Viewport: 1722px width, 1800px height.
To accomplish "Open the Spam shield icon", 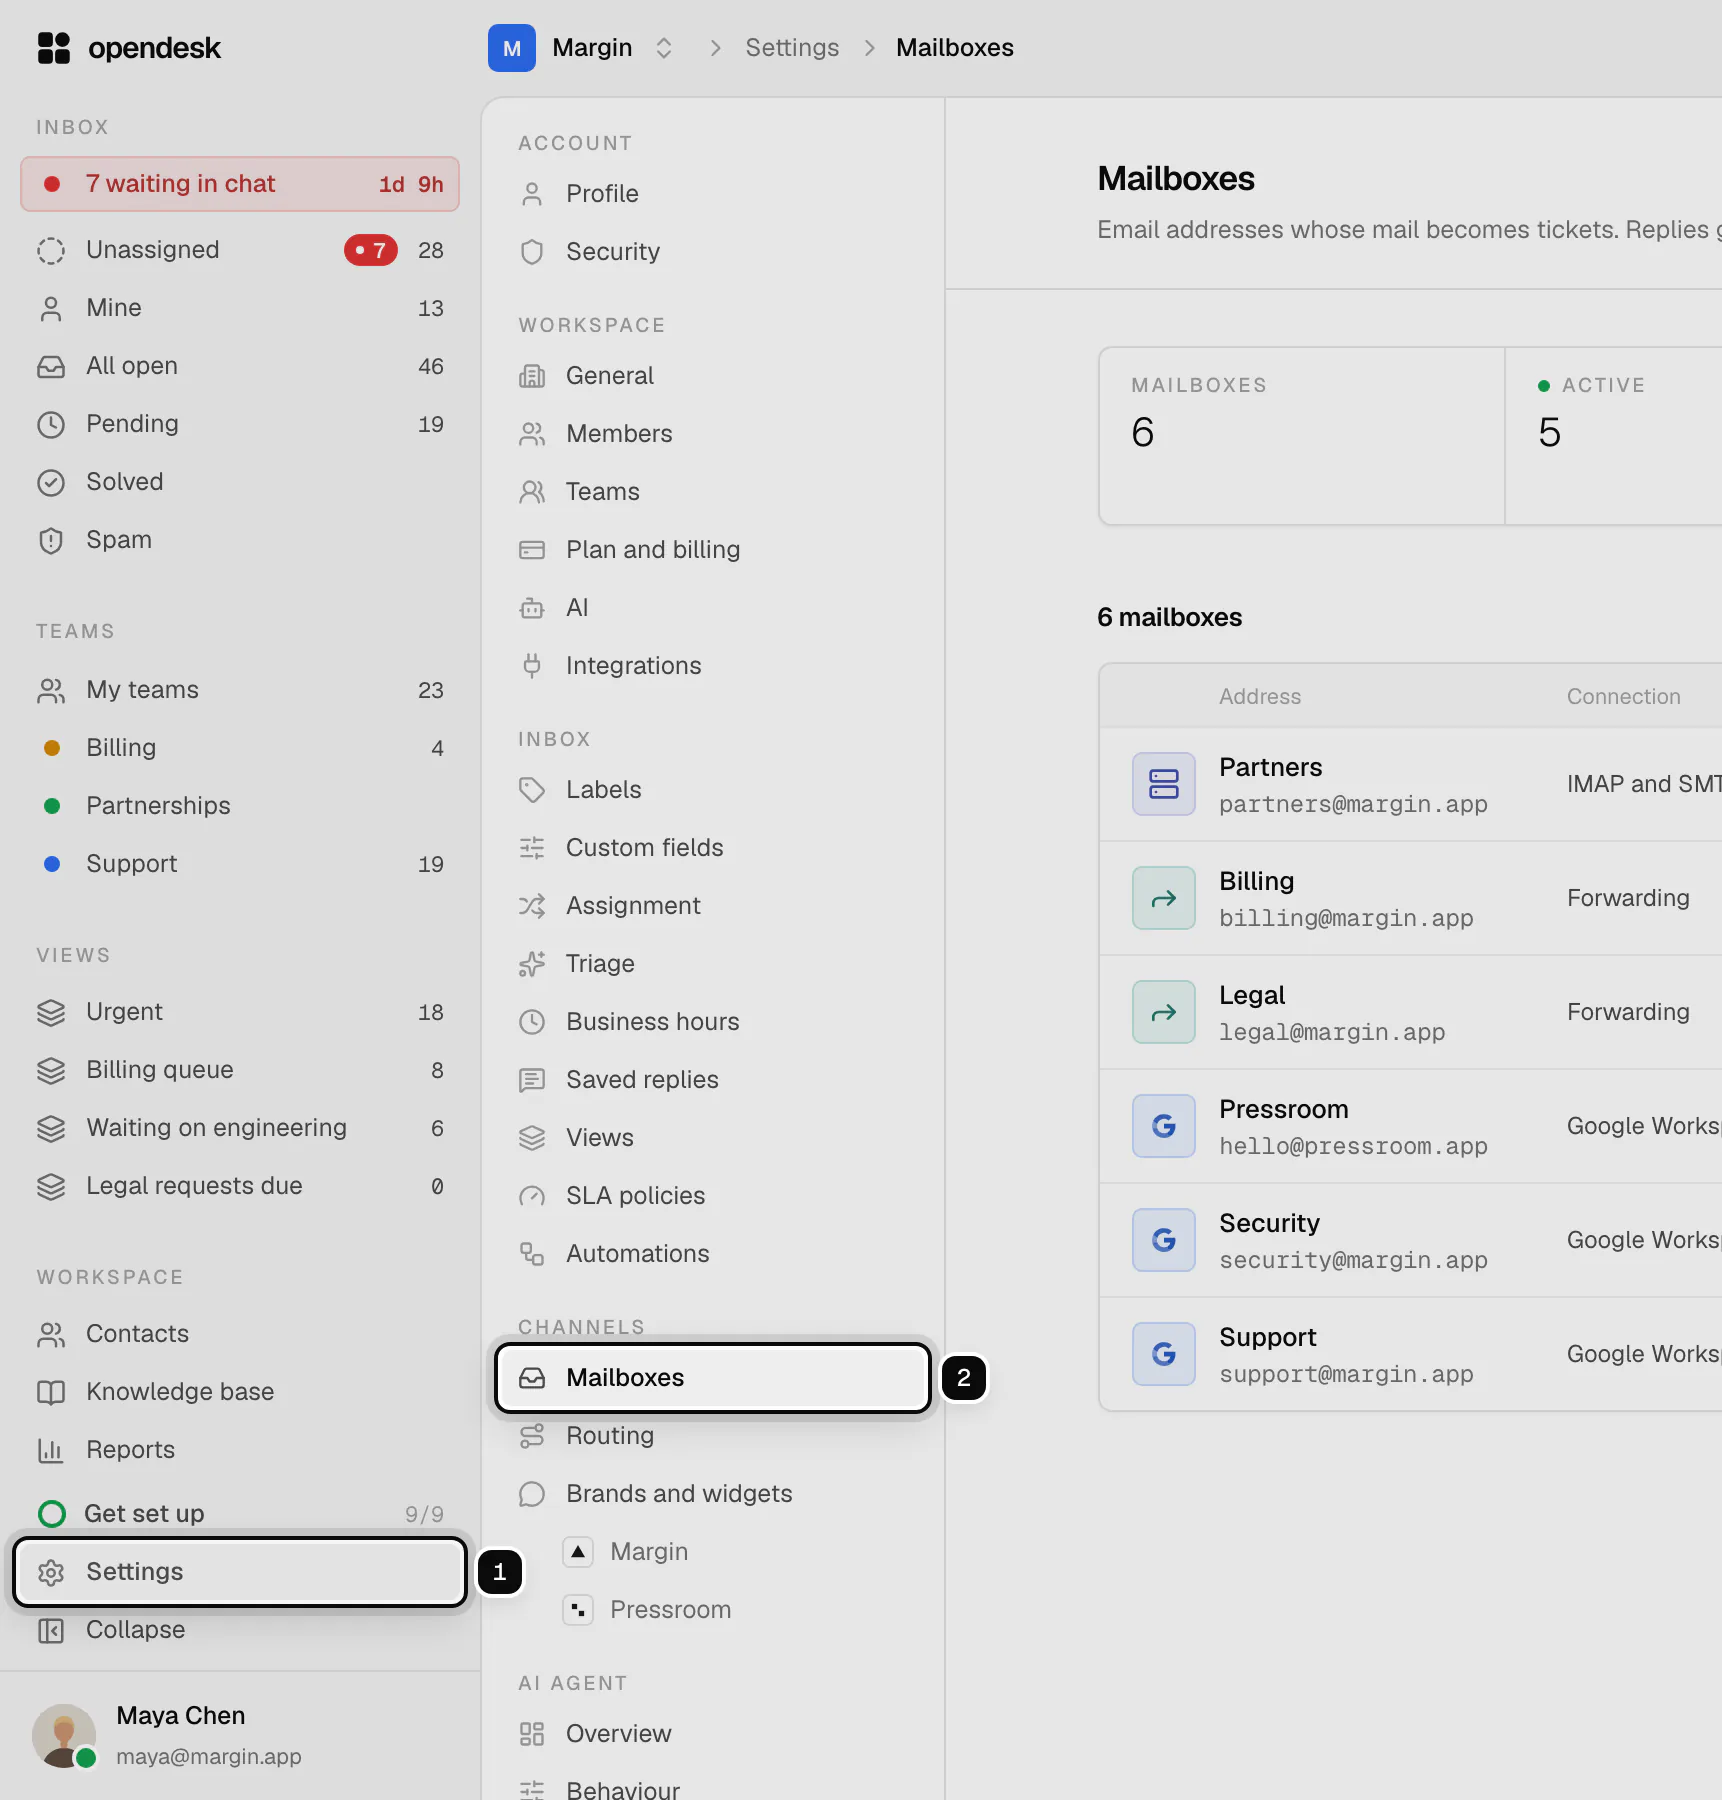I will [x=51, y=540].
